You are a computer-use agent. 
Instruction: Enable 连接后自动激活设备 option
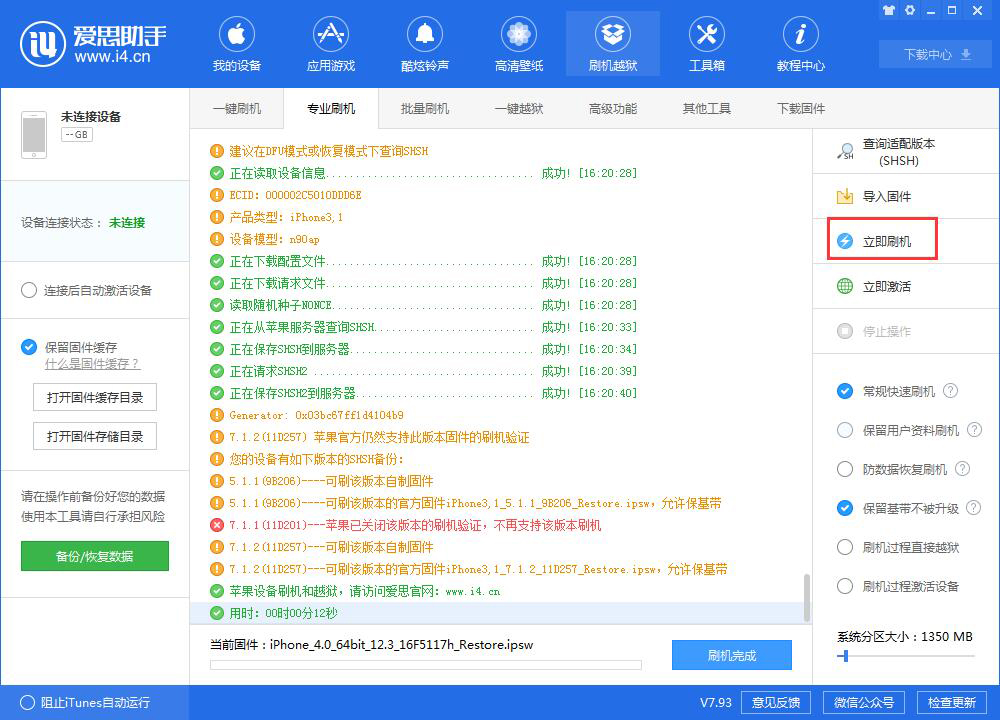coord(29,290)
